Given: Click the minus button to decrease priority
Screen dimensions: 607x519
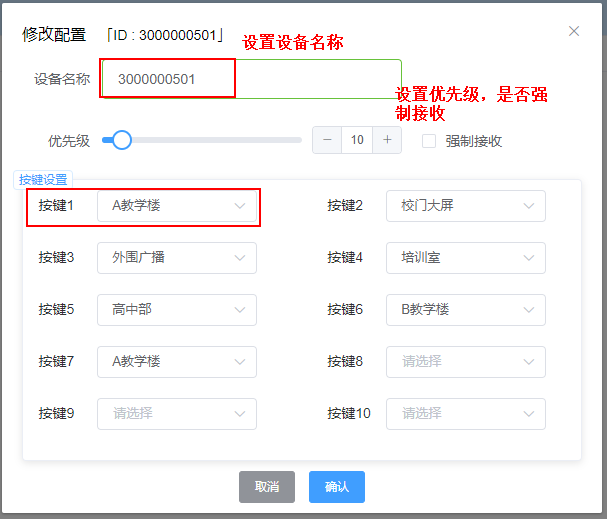Looking at the screenshot, I should pyautogui.click(x=327, y=140).
